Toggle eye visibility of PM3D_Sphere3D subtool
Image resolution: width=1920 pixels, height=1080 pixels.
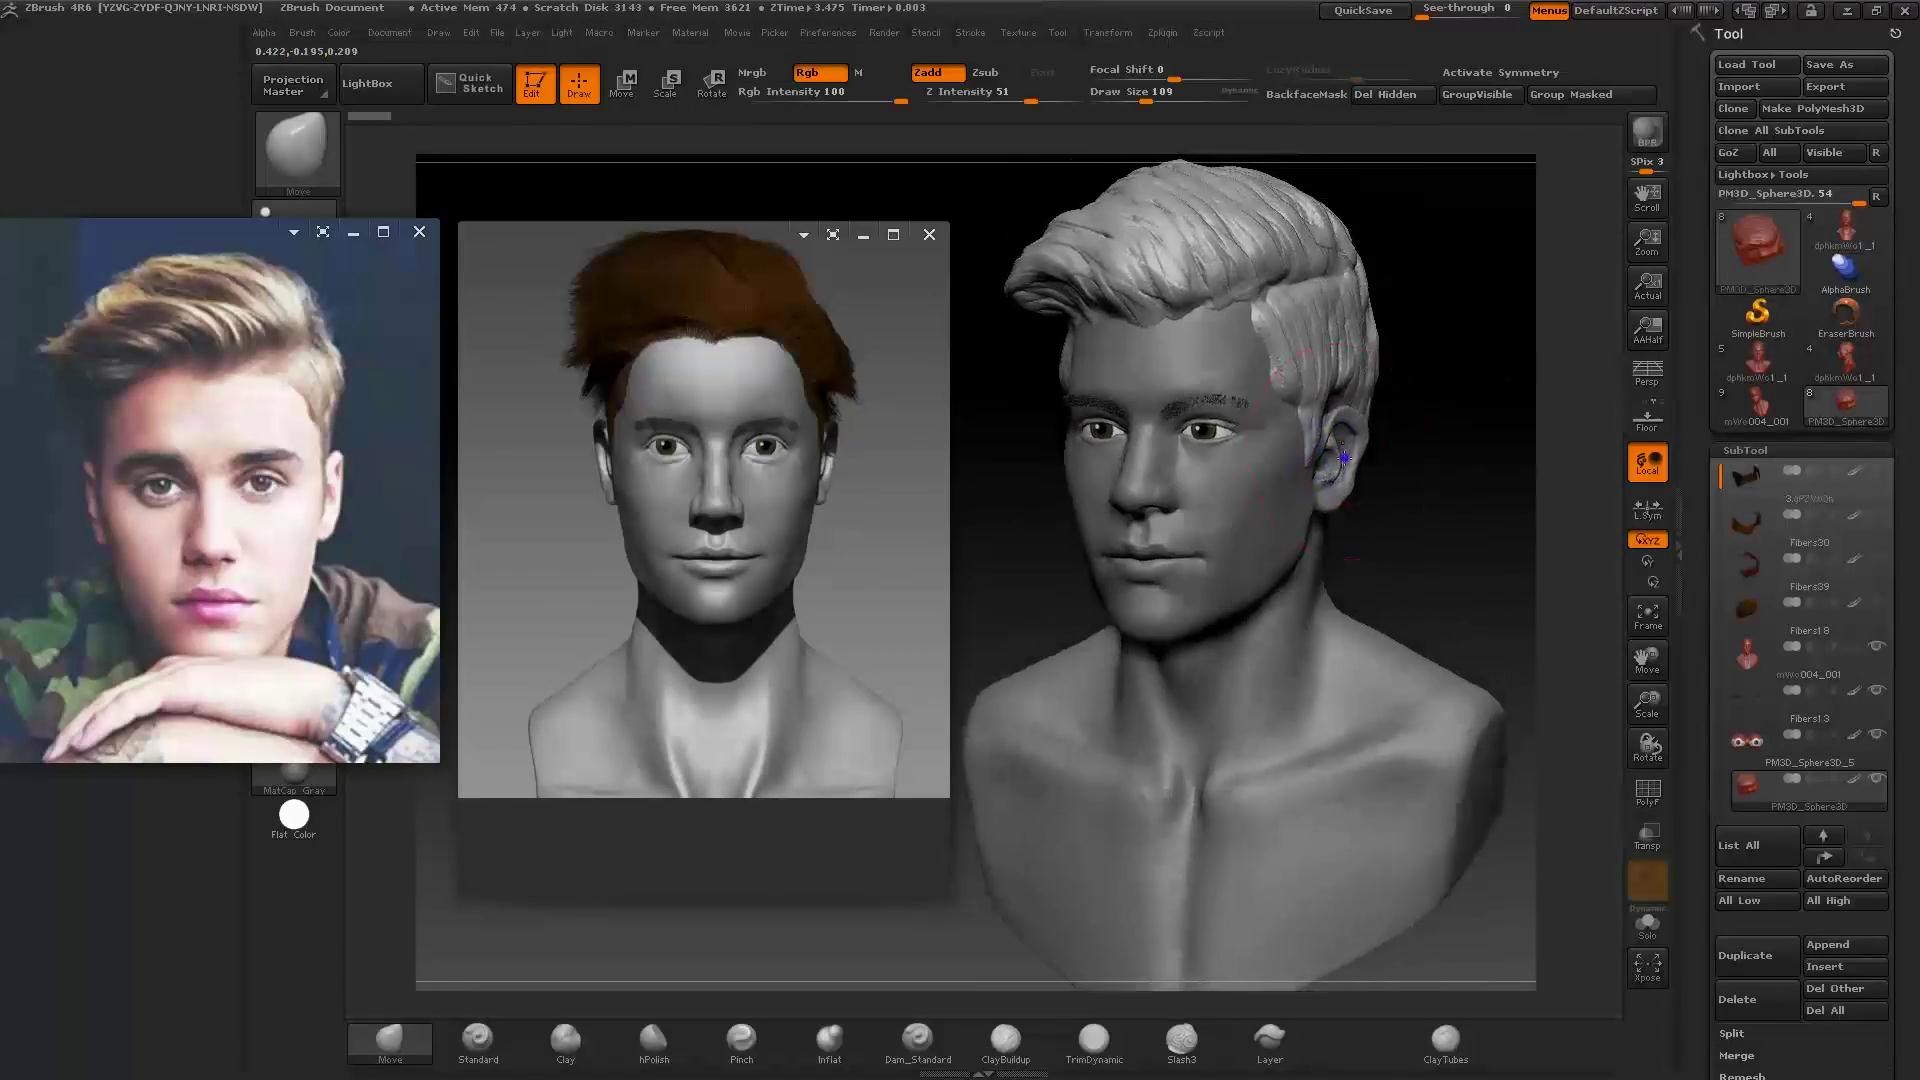(1877, 778)
